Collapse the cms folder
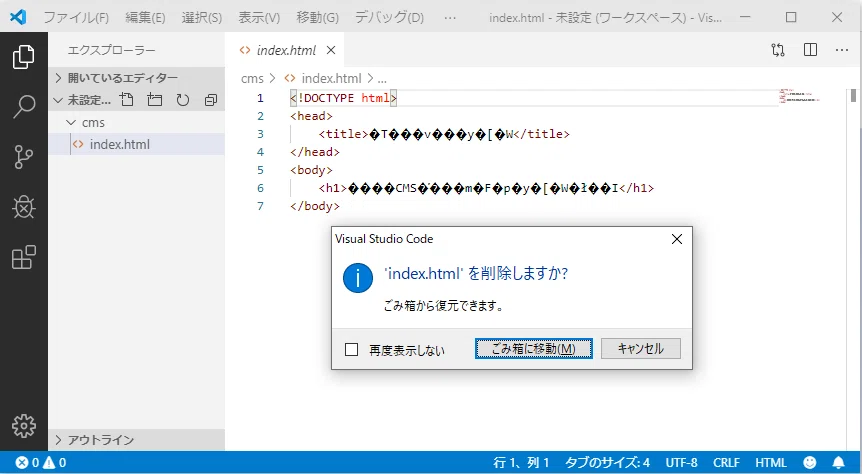Screen dimensions: 862x474 pos(71,122)
